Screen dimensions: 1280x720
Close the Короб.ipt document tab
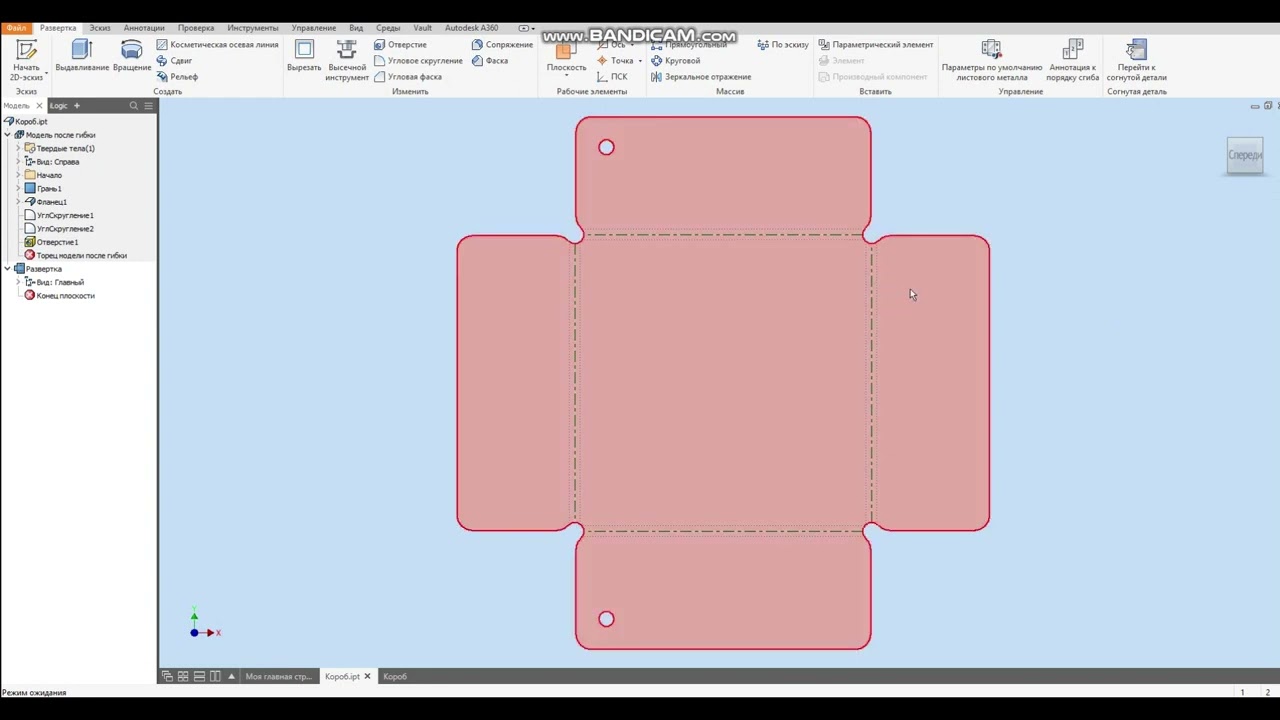pos(367,676)
